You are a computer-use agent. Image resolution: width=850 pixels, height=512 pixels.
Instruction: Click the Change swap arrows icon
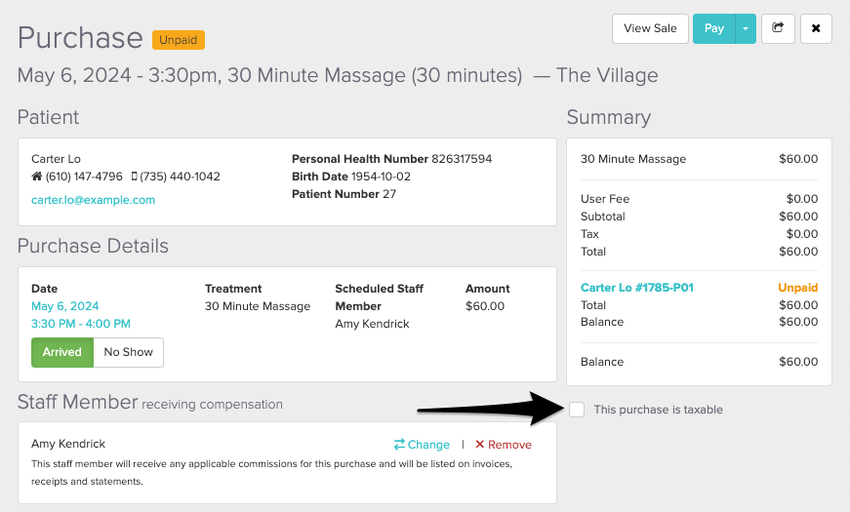click(400, 444)
